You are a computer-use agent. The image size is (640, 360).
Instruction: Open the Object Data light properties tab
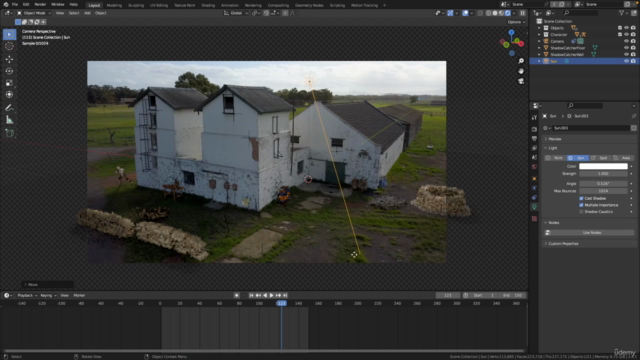534,207
